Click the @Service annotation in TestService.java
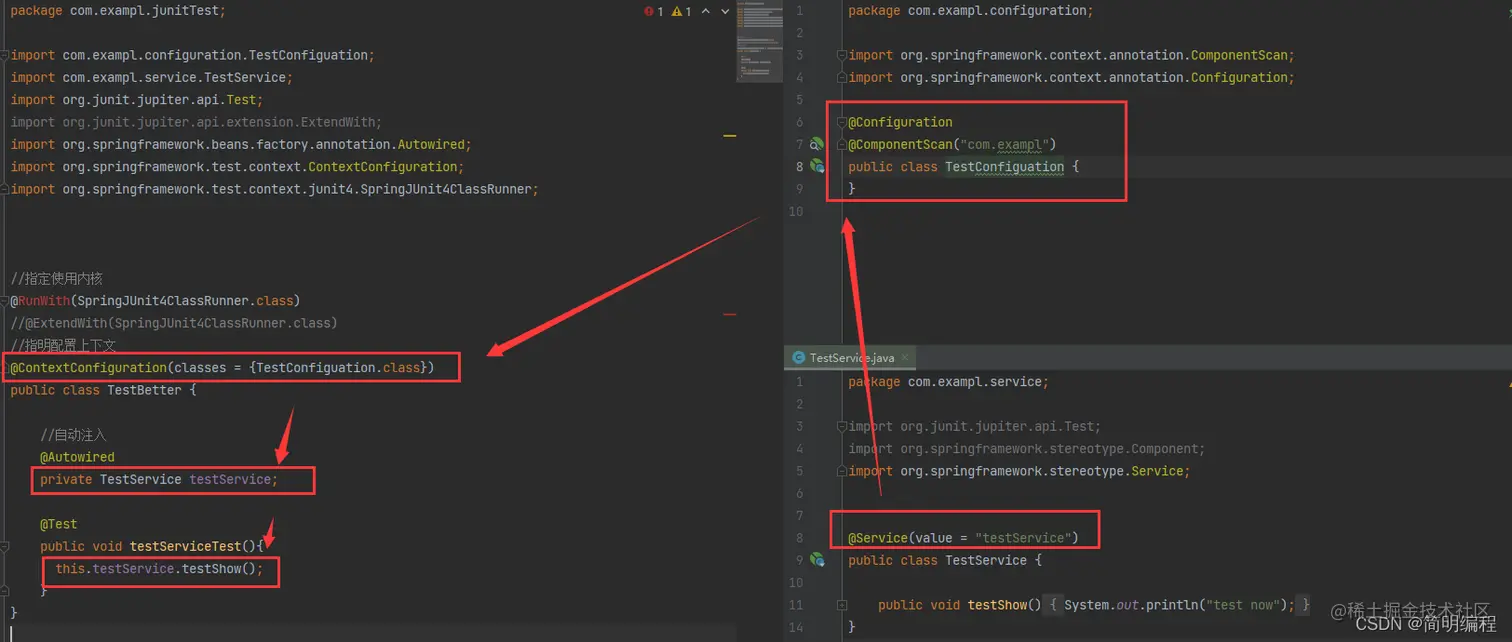 point(878,538)
